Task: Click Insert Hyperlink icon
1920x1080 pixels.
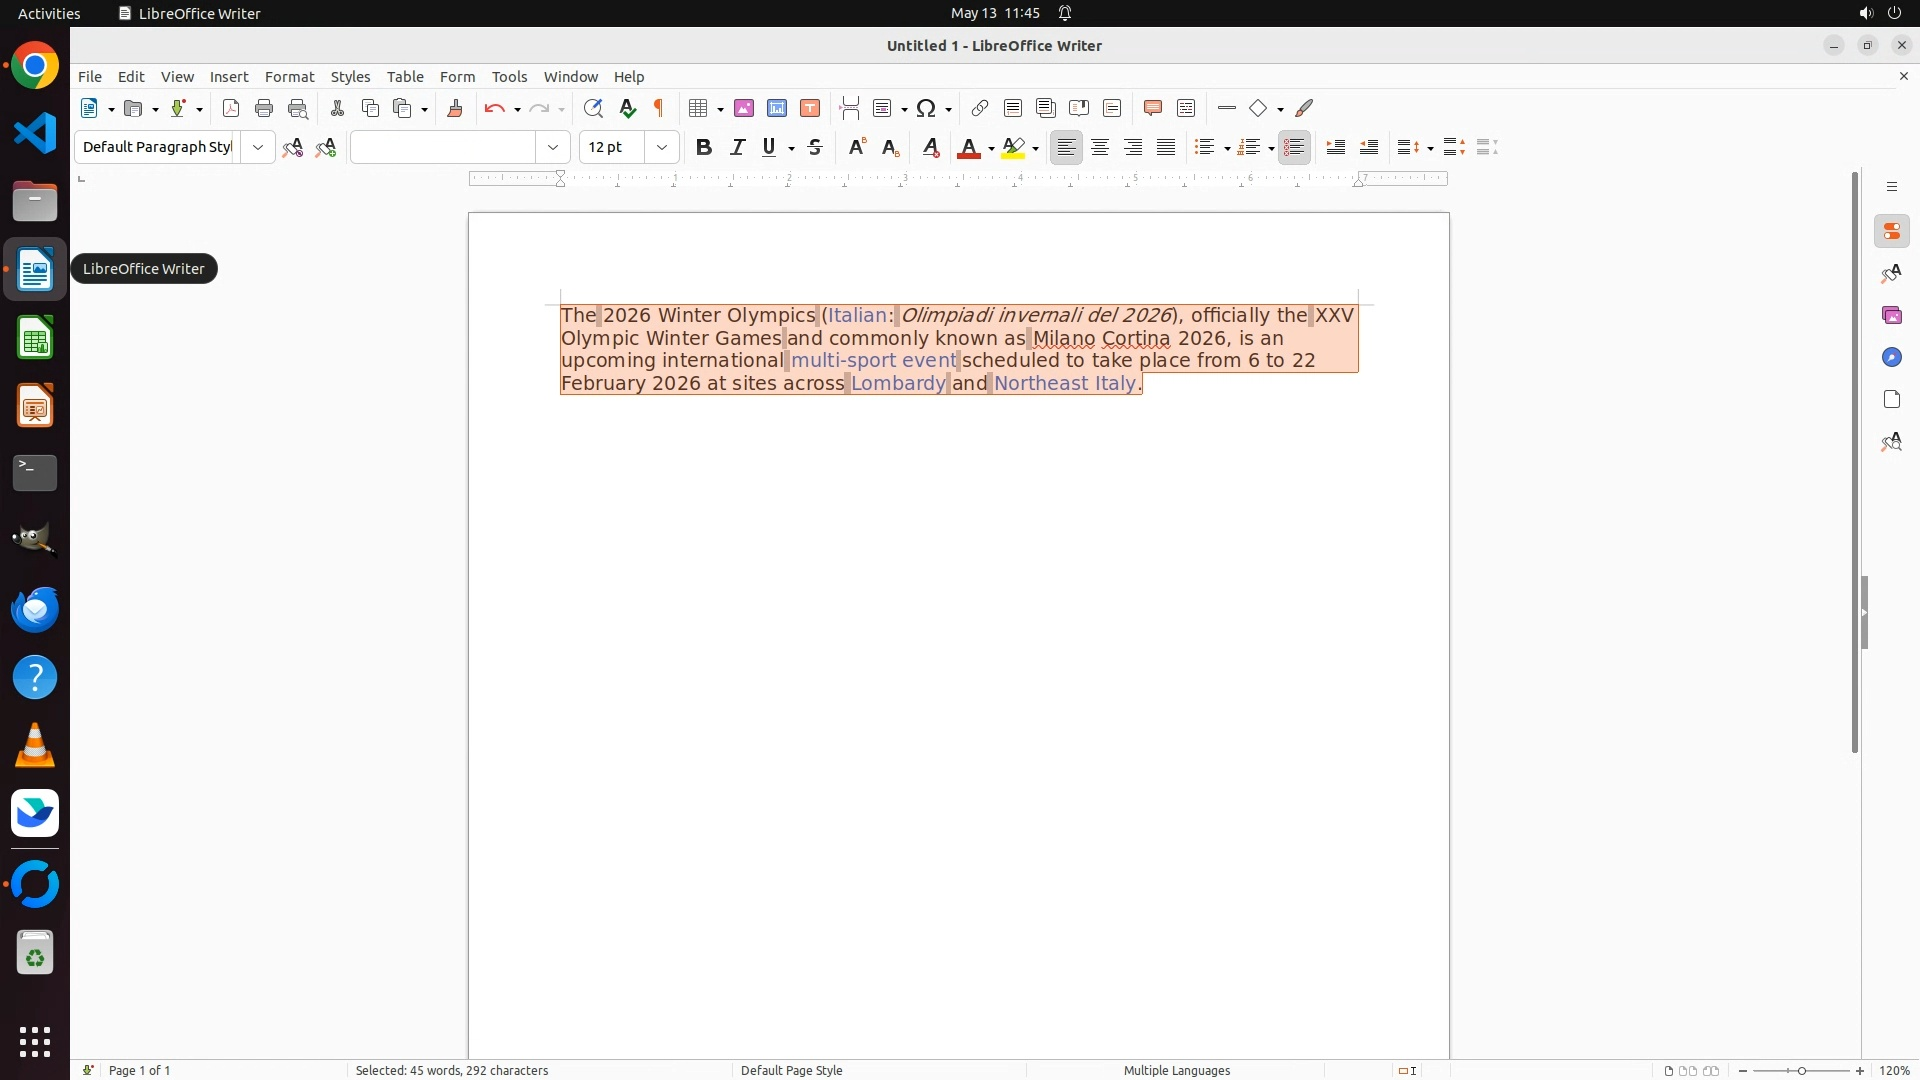Action: (980, 108)
